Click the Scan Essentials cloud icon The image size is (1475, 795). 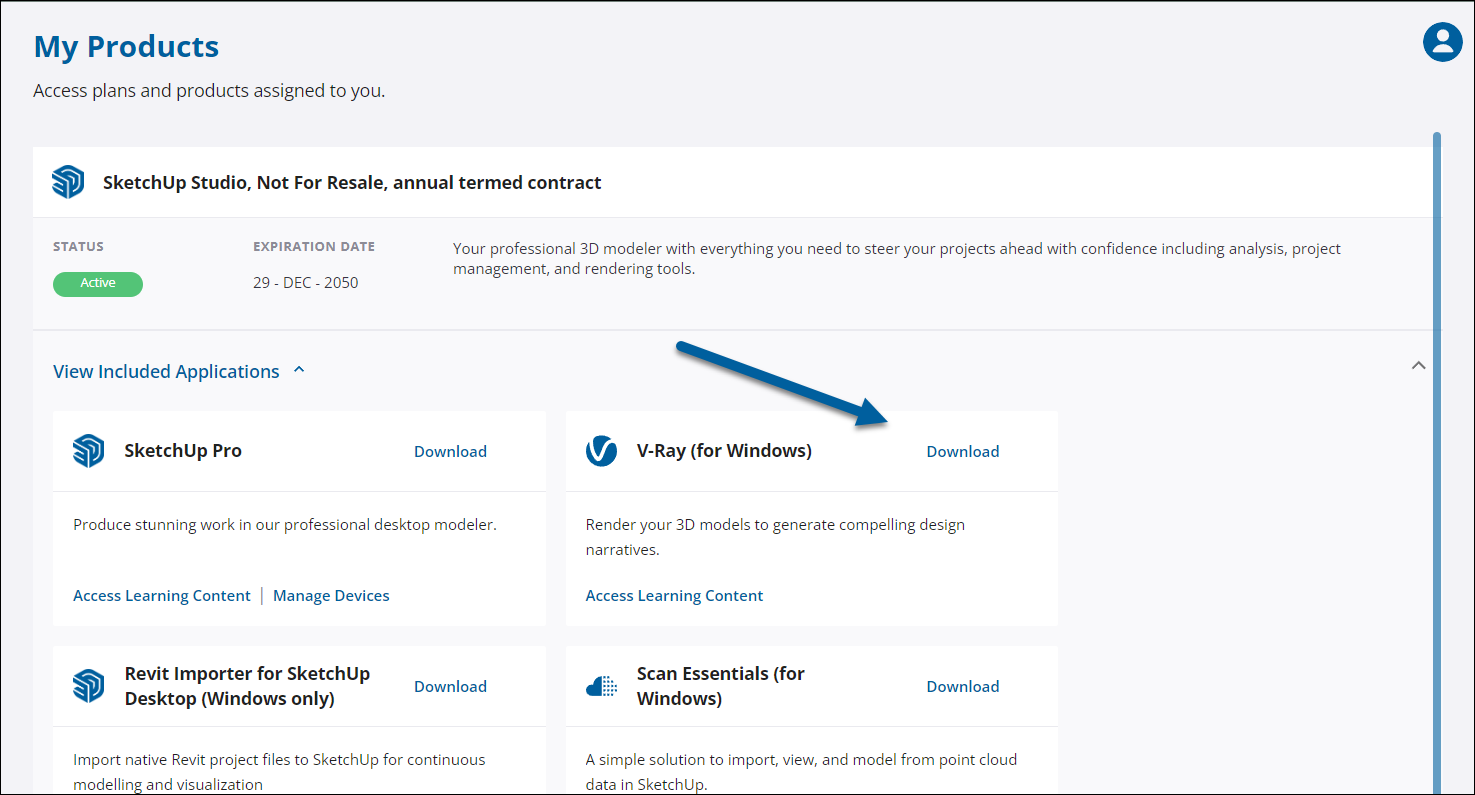coord(601,686)
